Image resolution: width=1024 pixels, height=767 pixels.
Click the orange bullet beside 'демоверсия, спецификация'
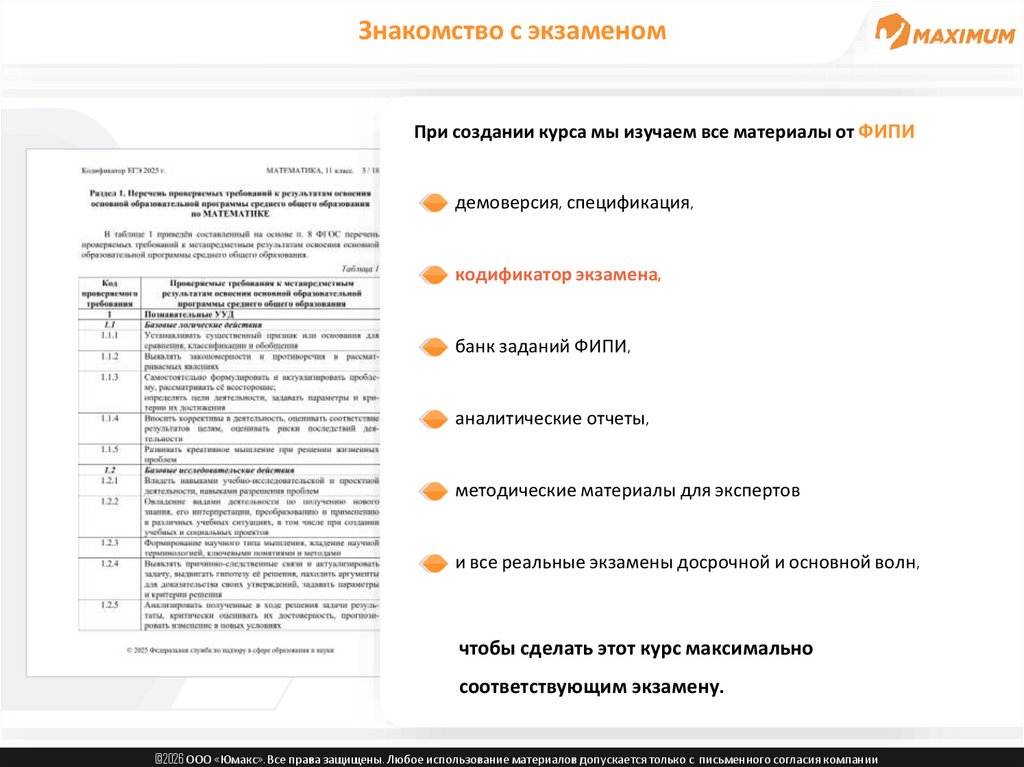coord(433,203)
